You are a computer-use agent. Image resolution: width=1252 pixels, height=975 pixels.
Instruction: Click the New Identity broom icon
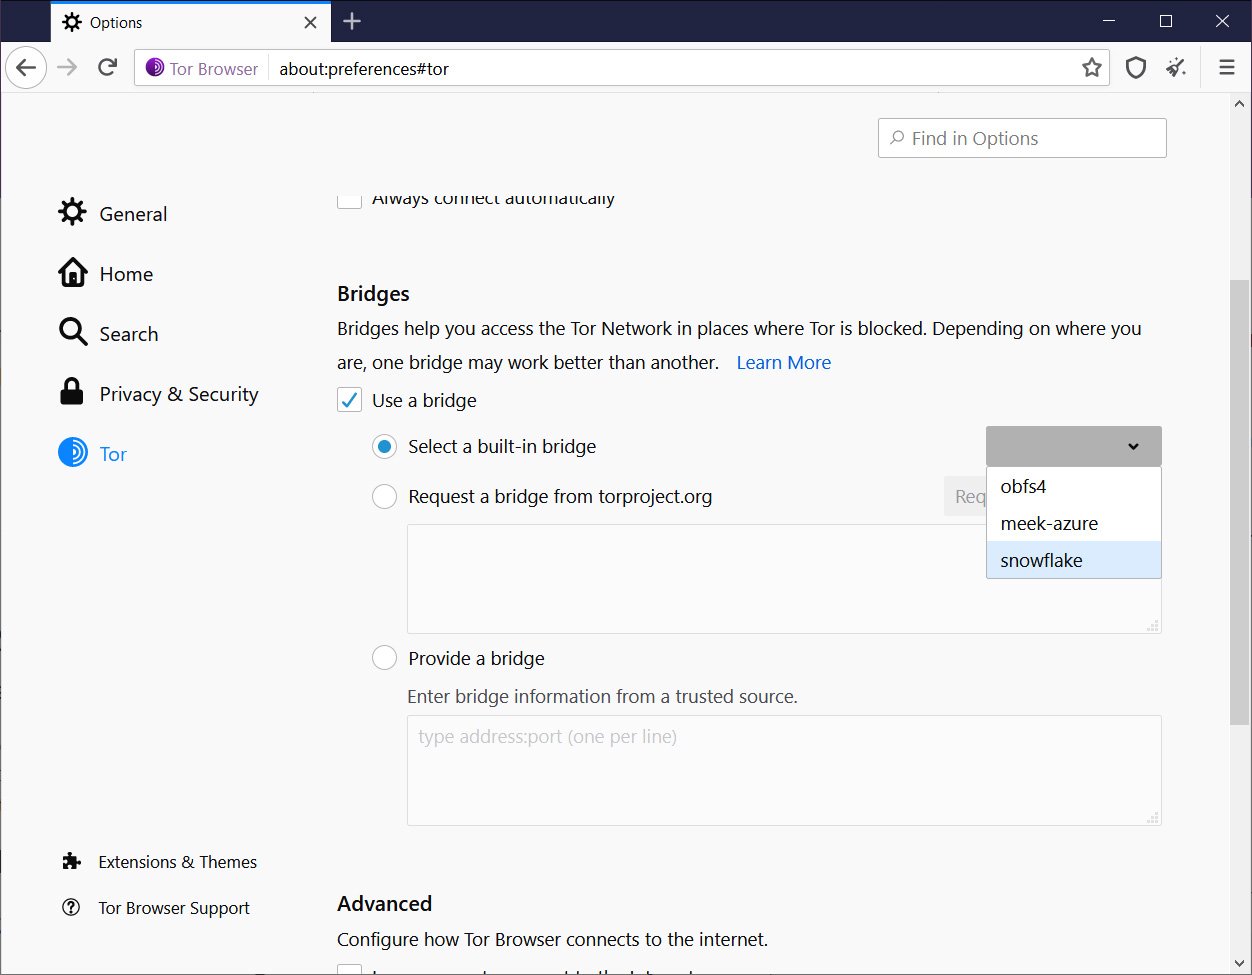click(1175, 68)
